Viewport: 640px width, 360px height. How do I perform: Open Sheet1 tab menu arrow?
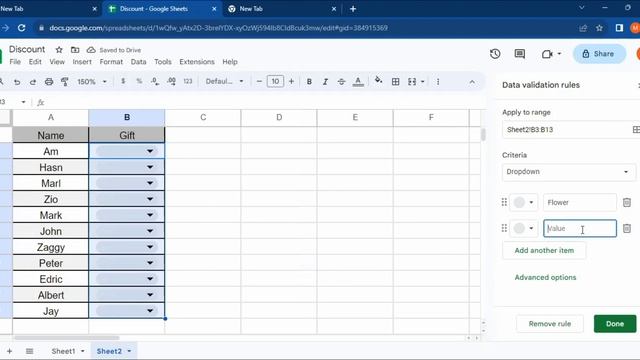82,351
